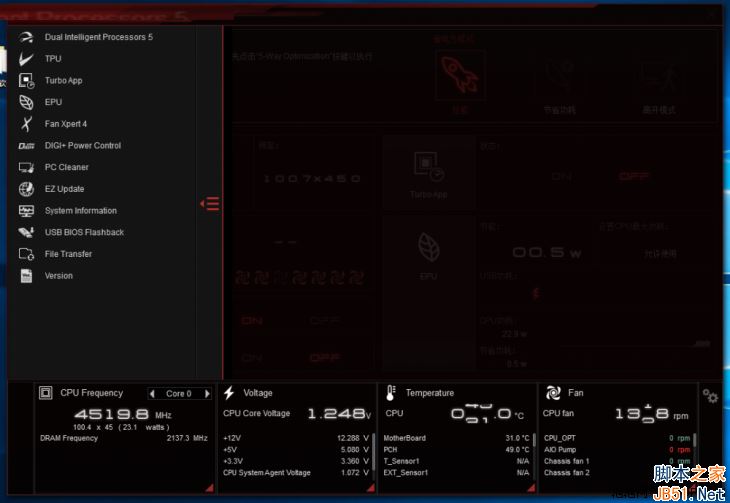
Task: Click the Core 0 selector field
Action: click(179, 394)
